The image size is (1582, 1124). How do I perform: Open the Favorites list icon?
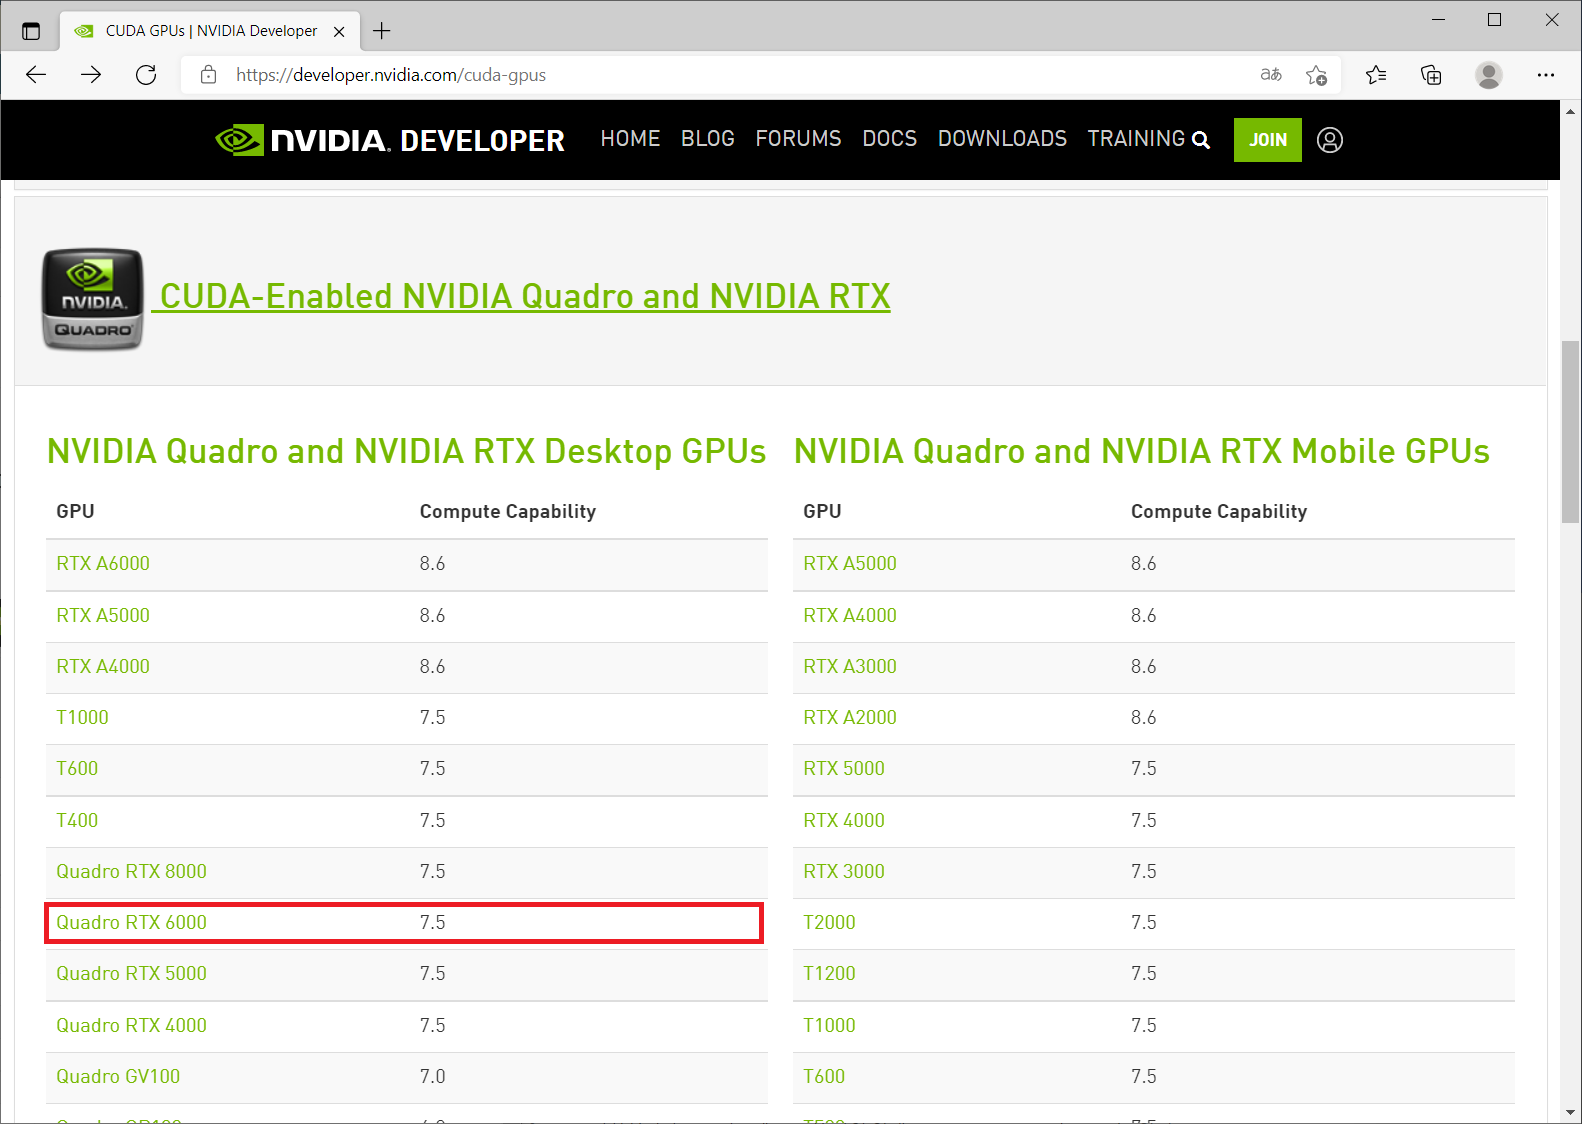click(x=1376, y=75)
